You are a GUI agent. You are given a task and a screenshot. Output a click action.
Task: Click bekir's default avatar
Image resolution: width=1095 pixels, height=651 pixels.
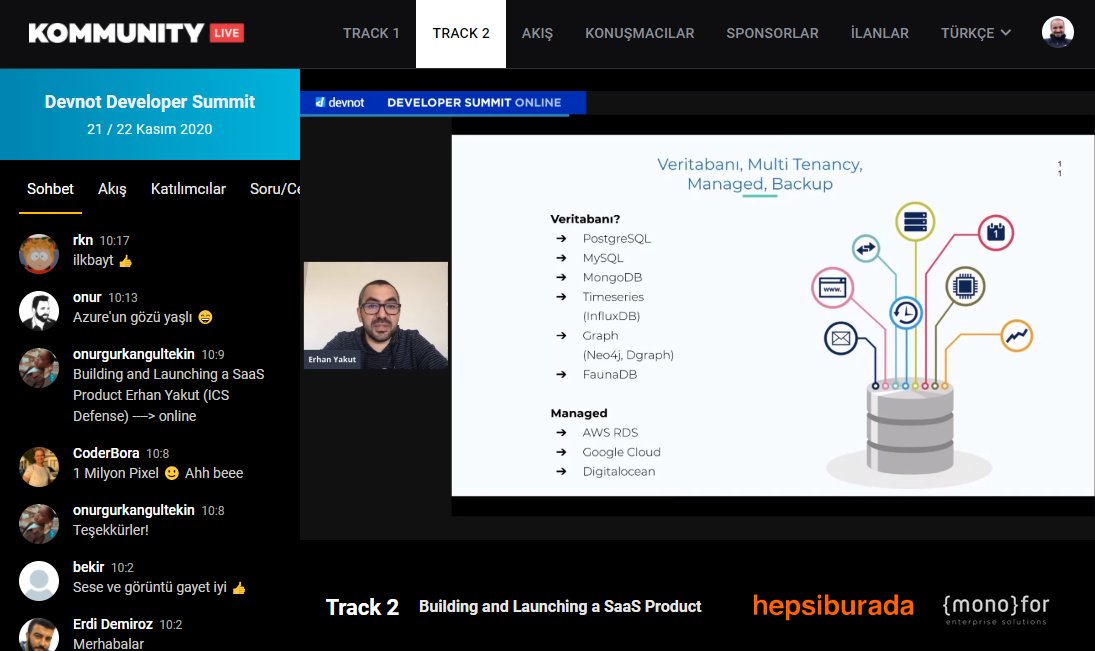coord(38,580)
